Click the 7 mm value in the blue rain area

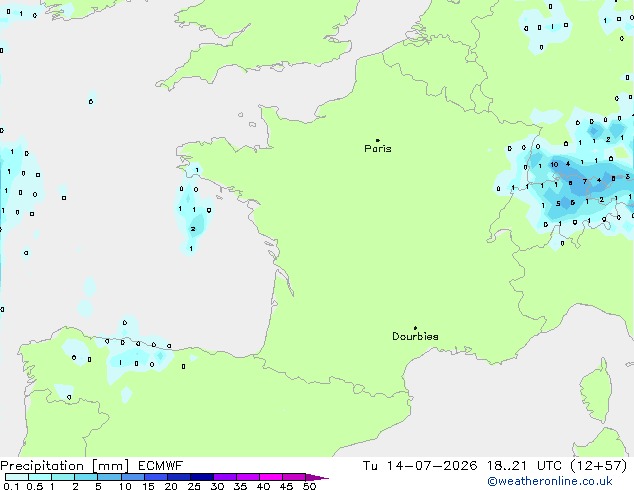click(x=585, y=182)
